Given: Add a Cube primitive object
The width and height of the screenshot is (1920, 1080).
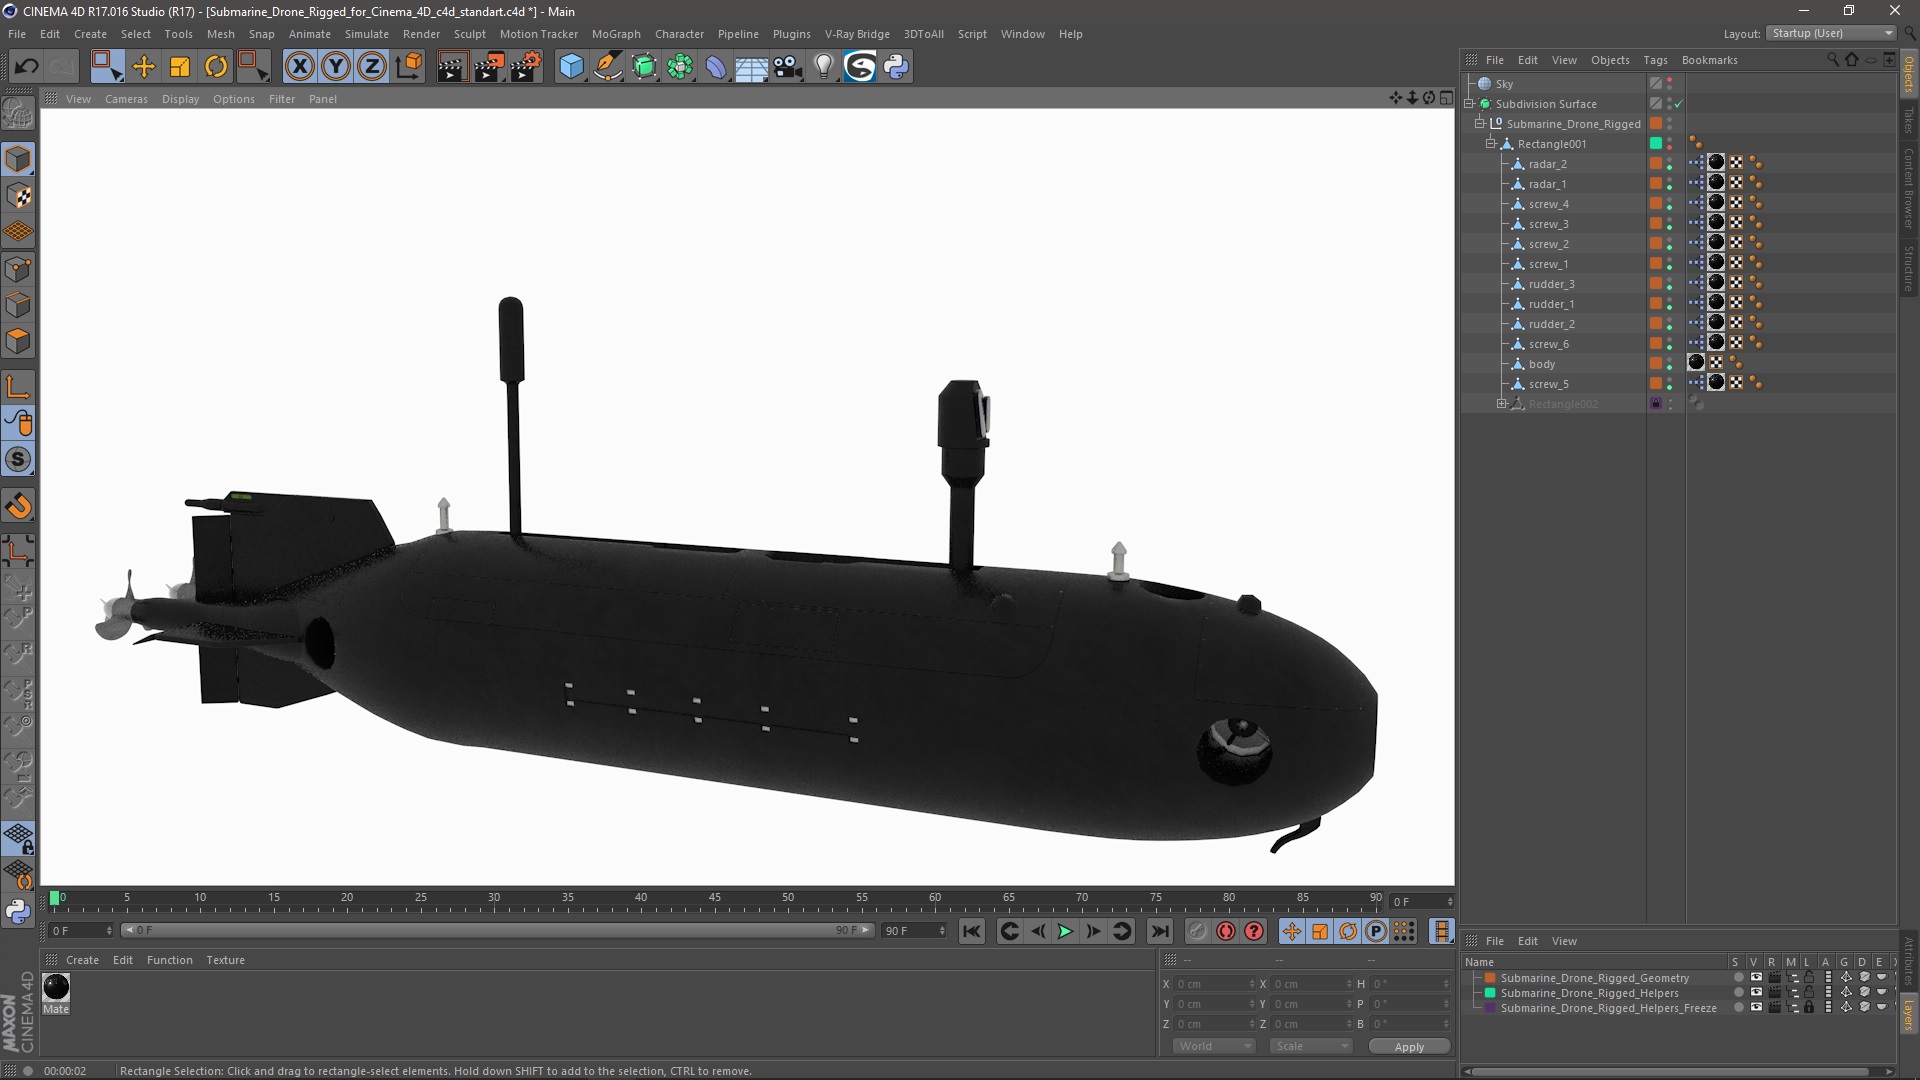Looking at the screenshot, I should click(x=571, y=67).
